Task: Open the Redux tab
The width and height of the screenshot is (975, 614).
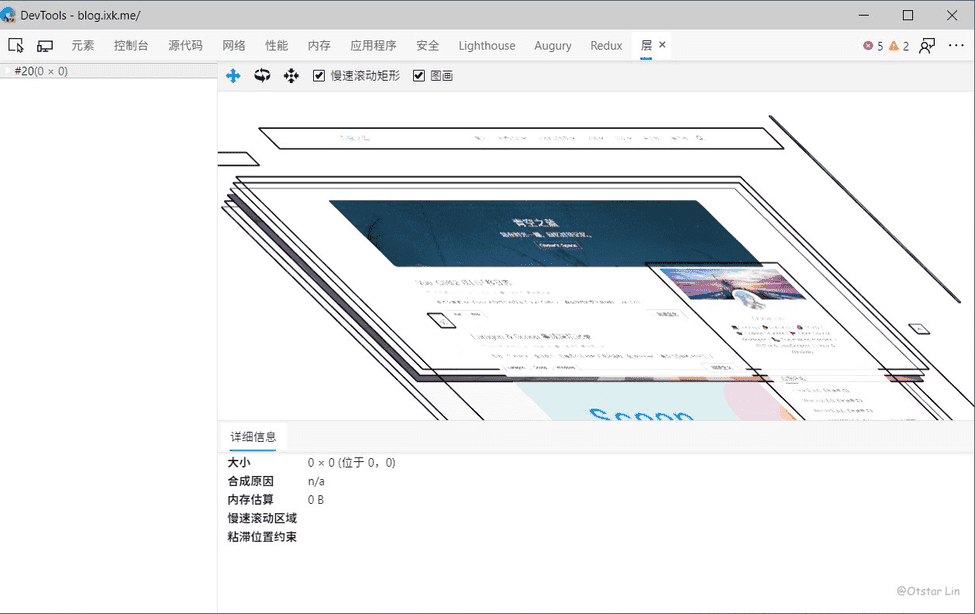Action: point(606,46)
